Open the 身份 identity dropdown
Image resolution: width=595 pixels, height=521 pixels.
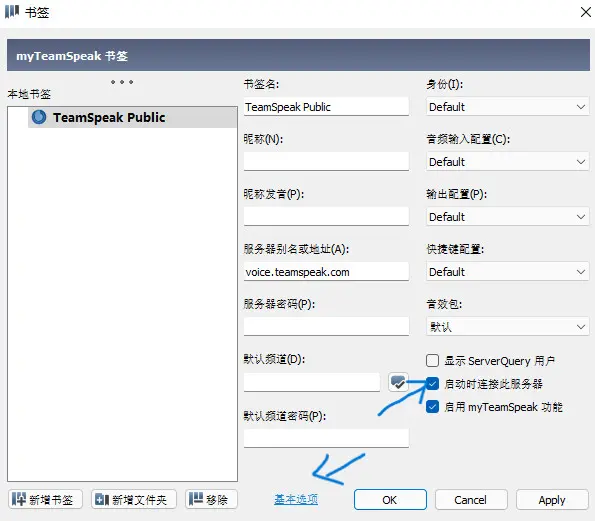[x=507, y=107]
